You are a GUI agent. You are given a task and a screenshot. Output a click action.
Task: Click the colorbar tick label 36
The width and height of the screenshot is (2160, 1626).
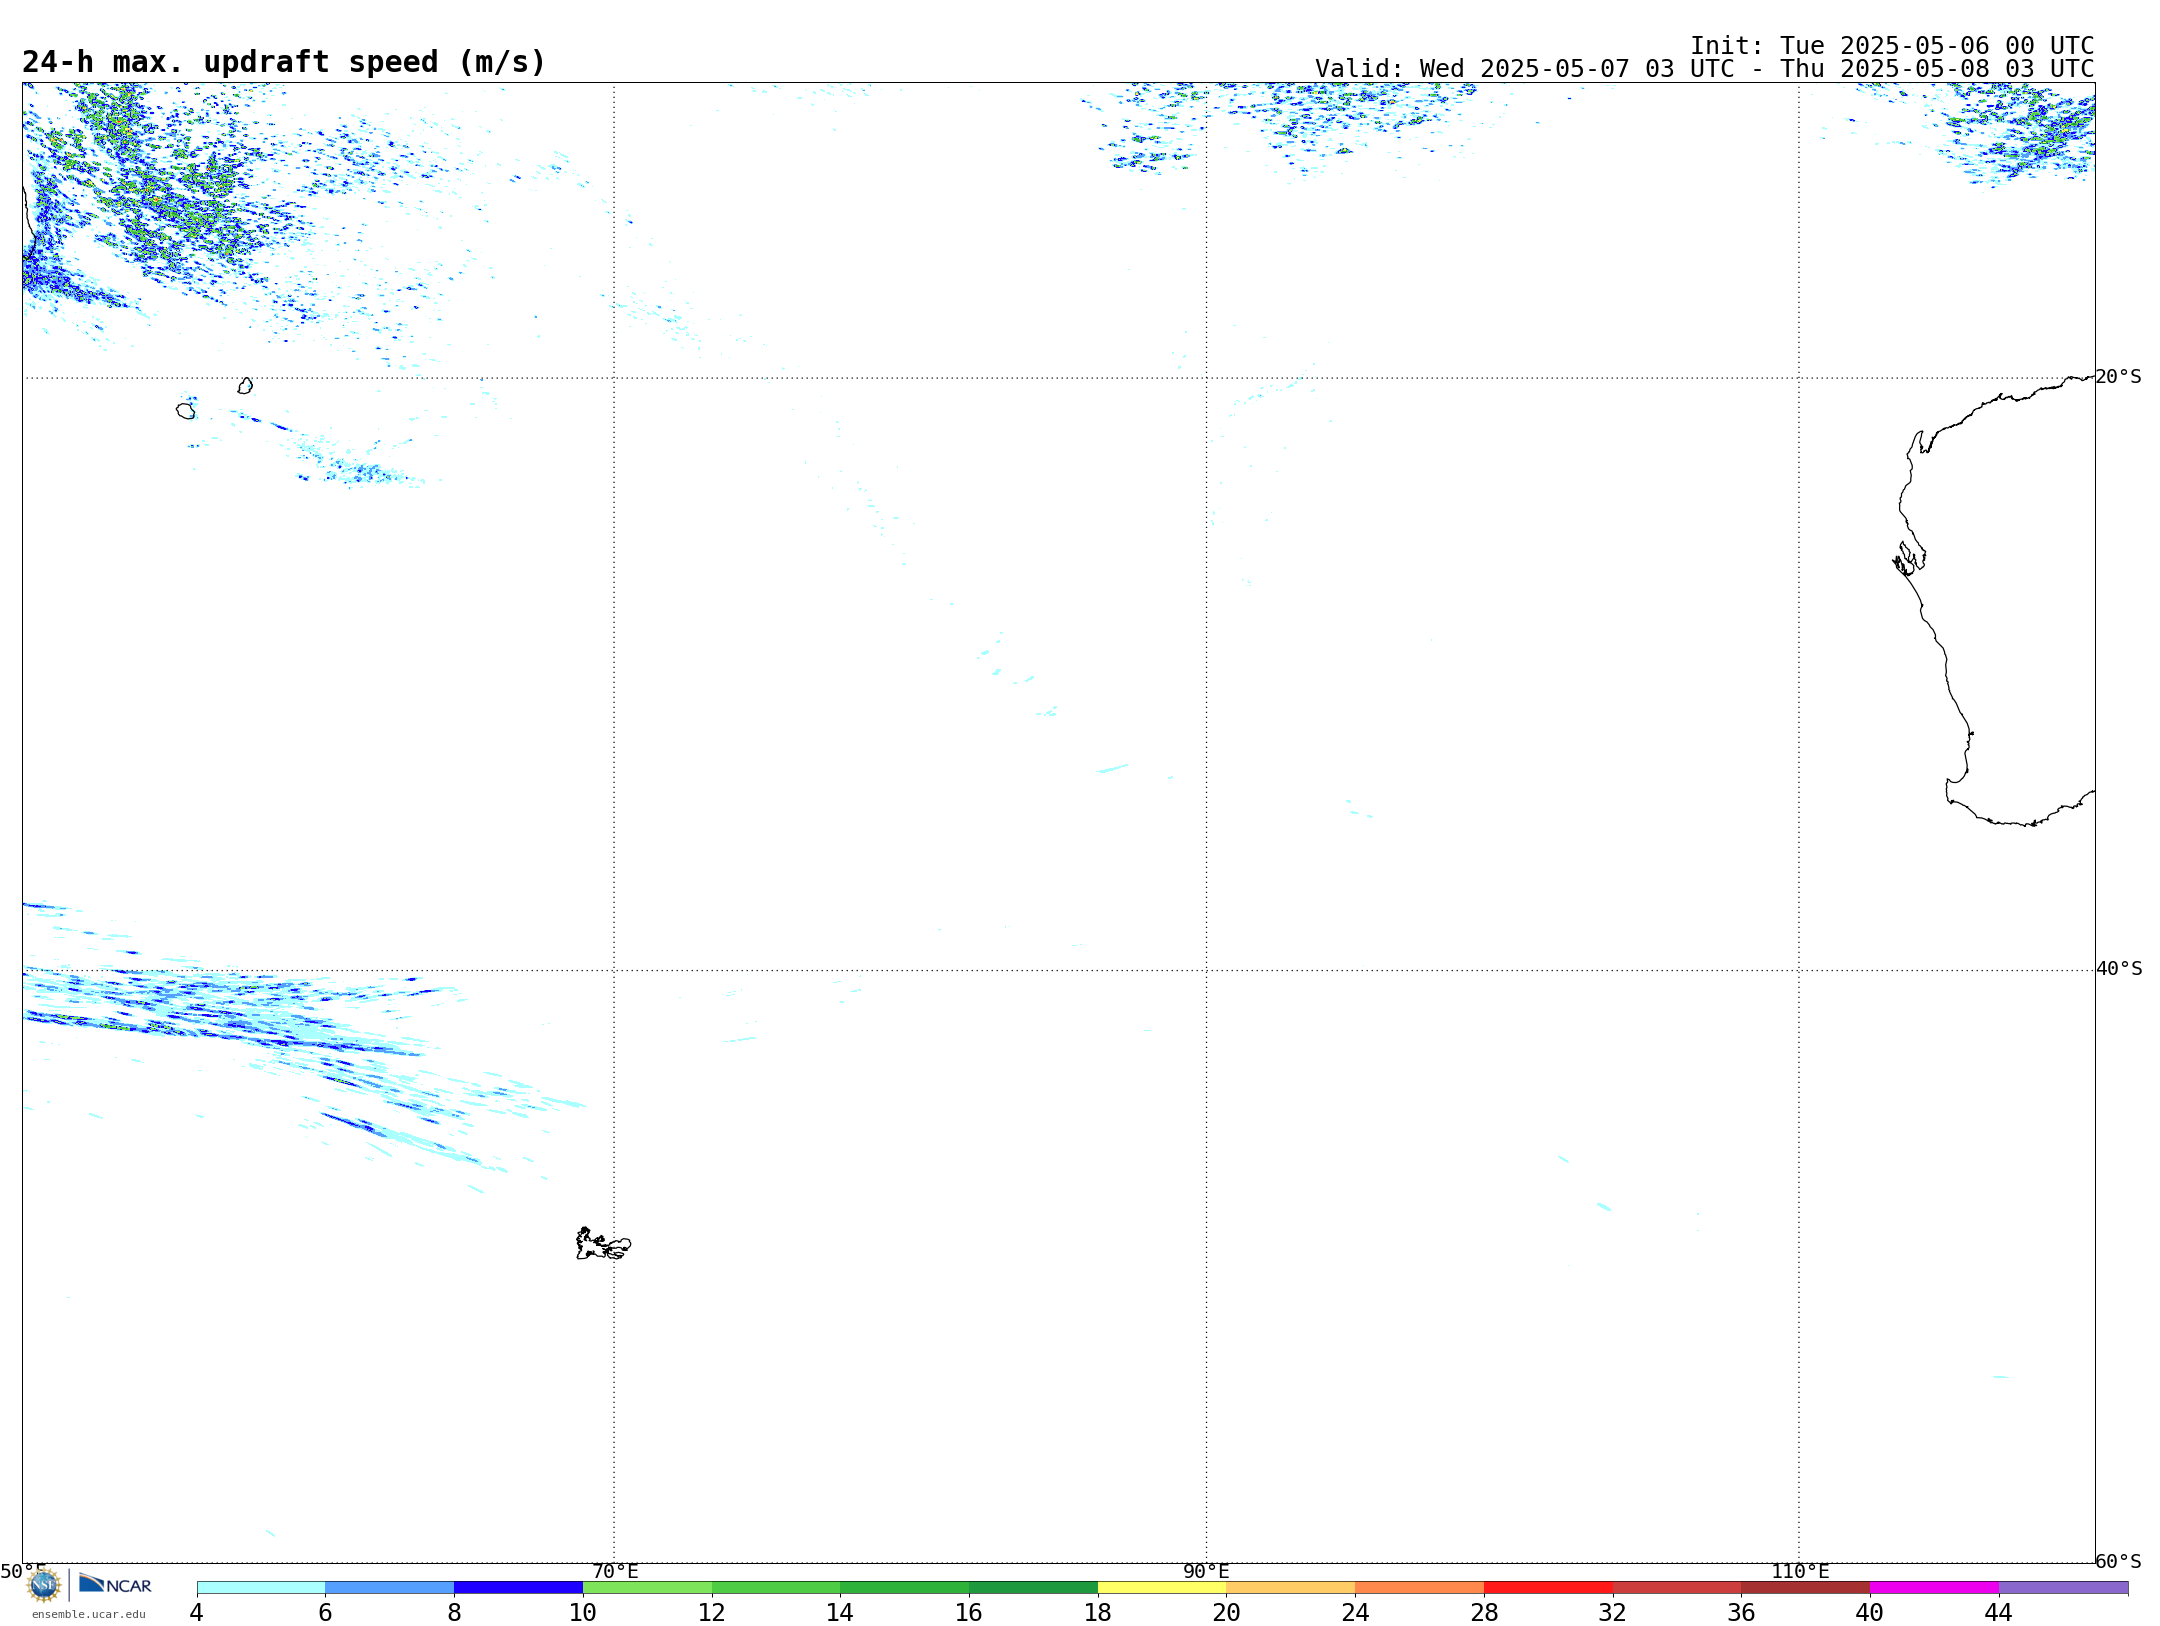tap(1741, 1613)
